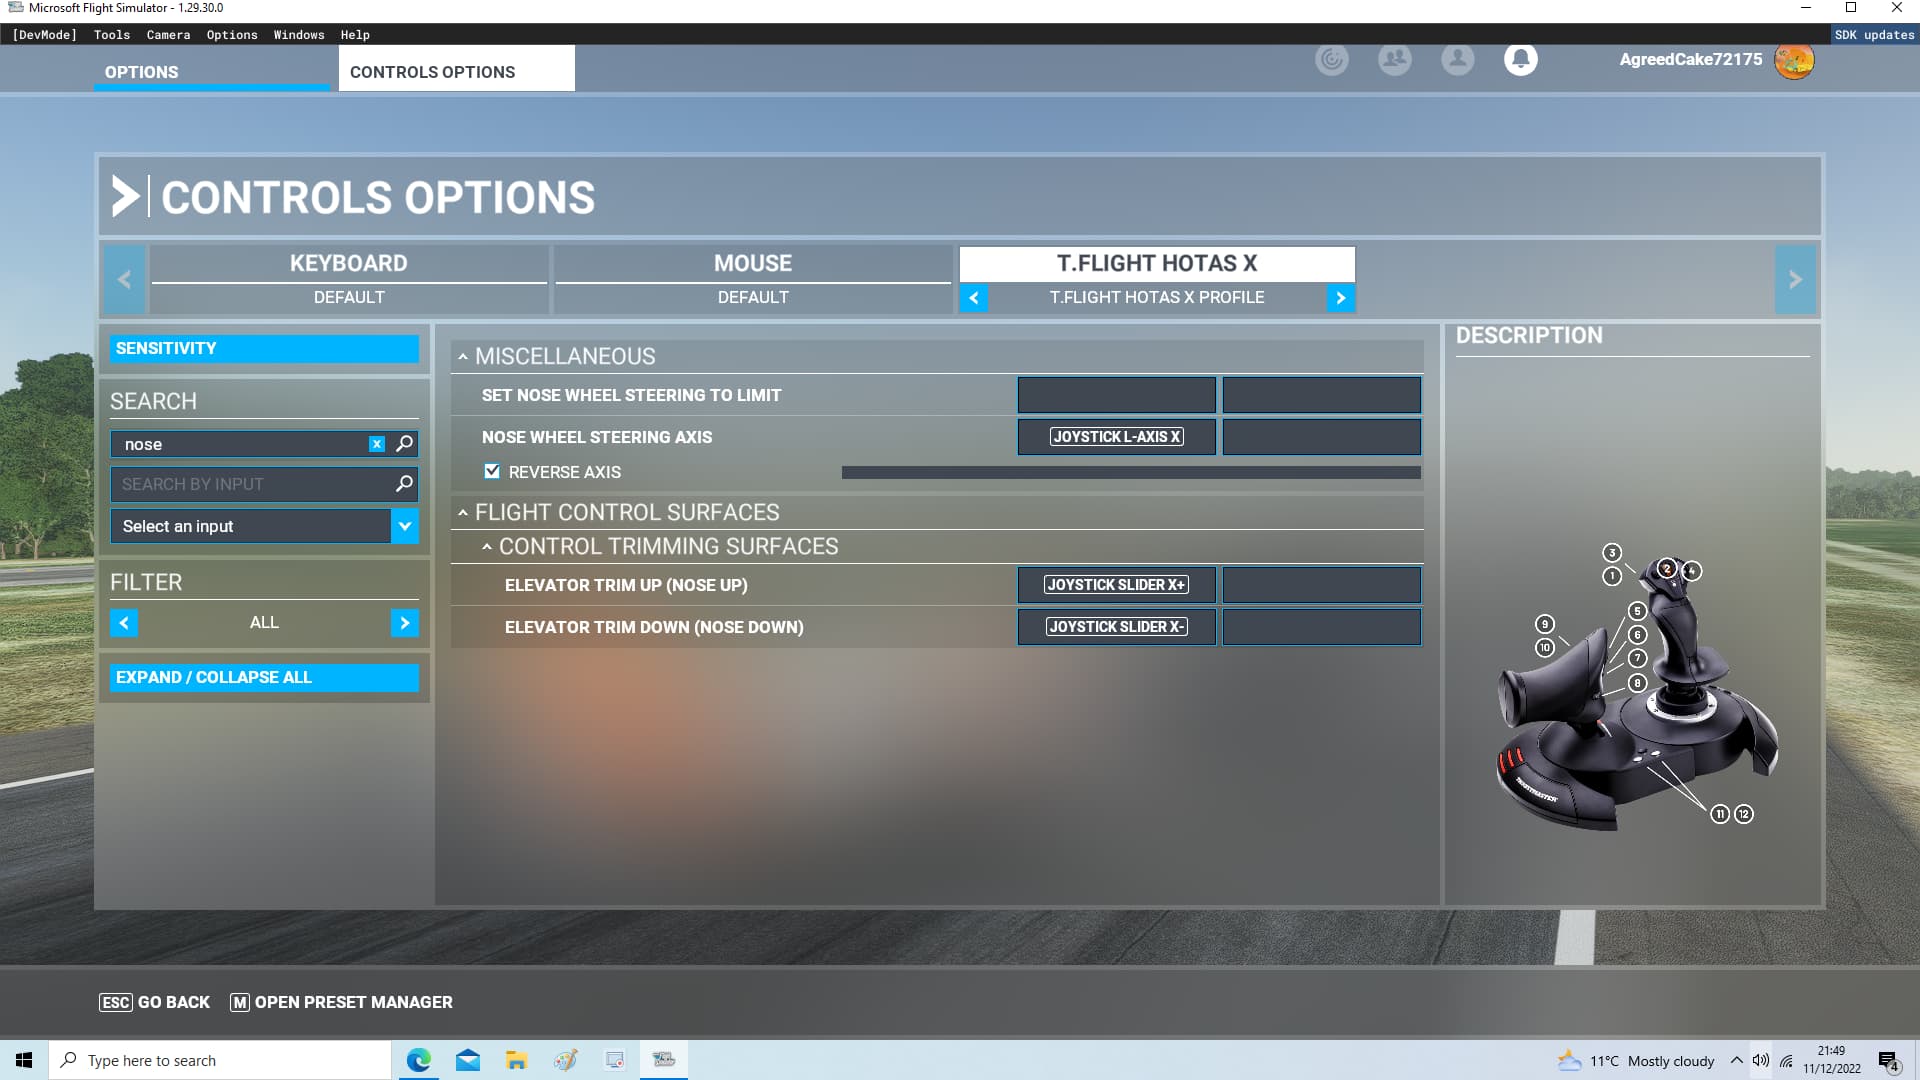Switch filter to next option arrow
This screenshot has width=1920, height=1080.
pos(404,623)
